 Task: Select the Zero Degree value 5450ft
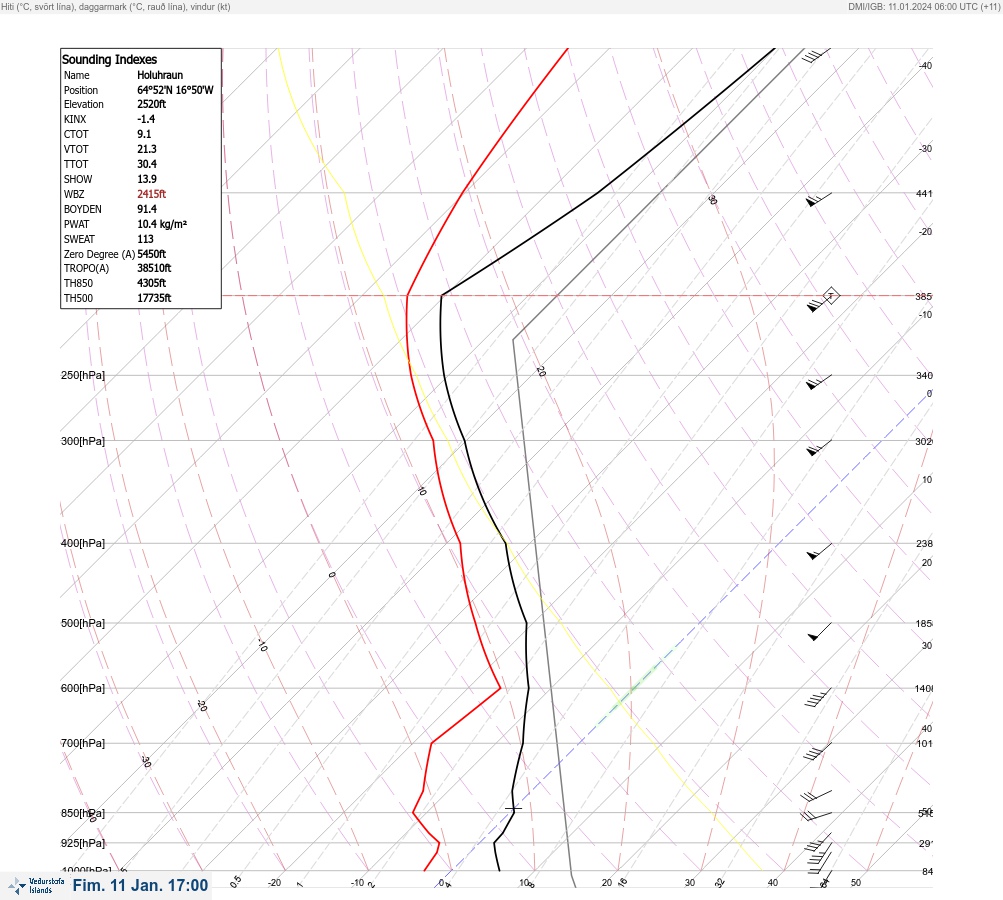[x=152, y=254]
